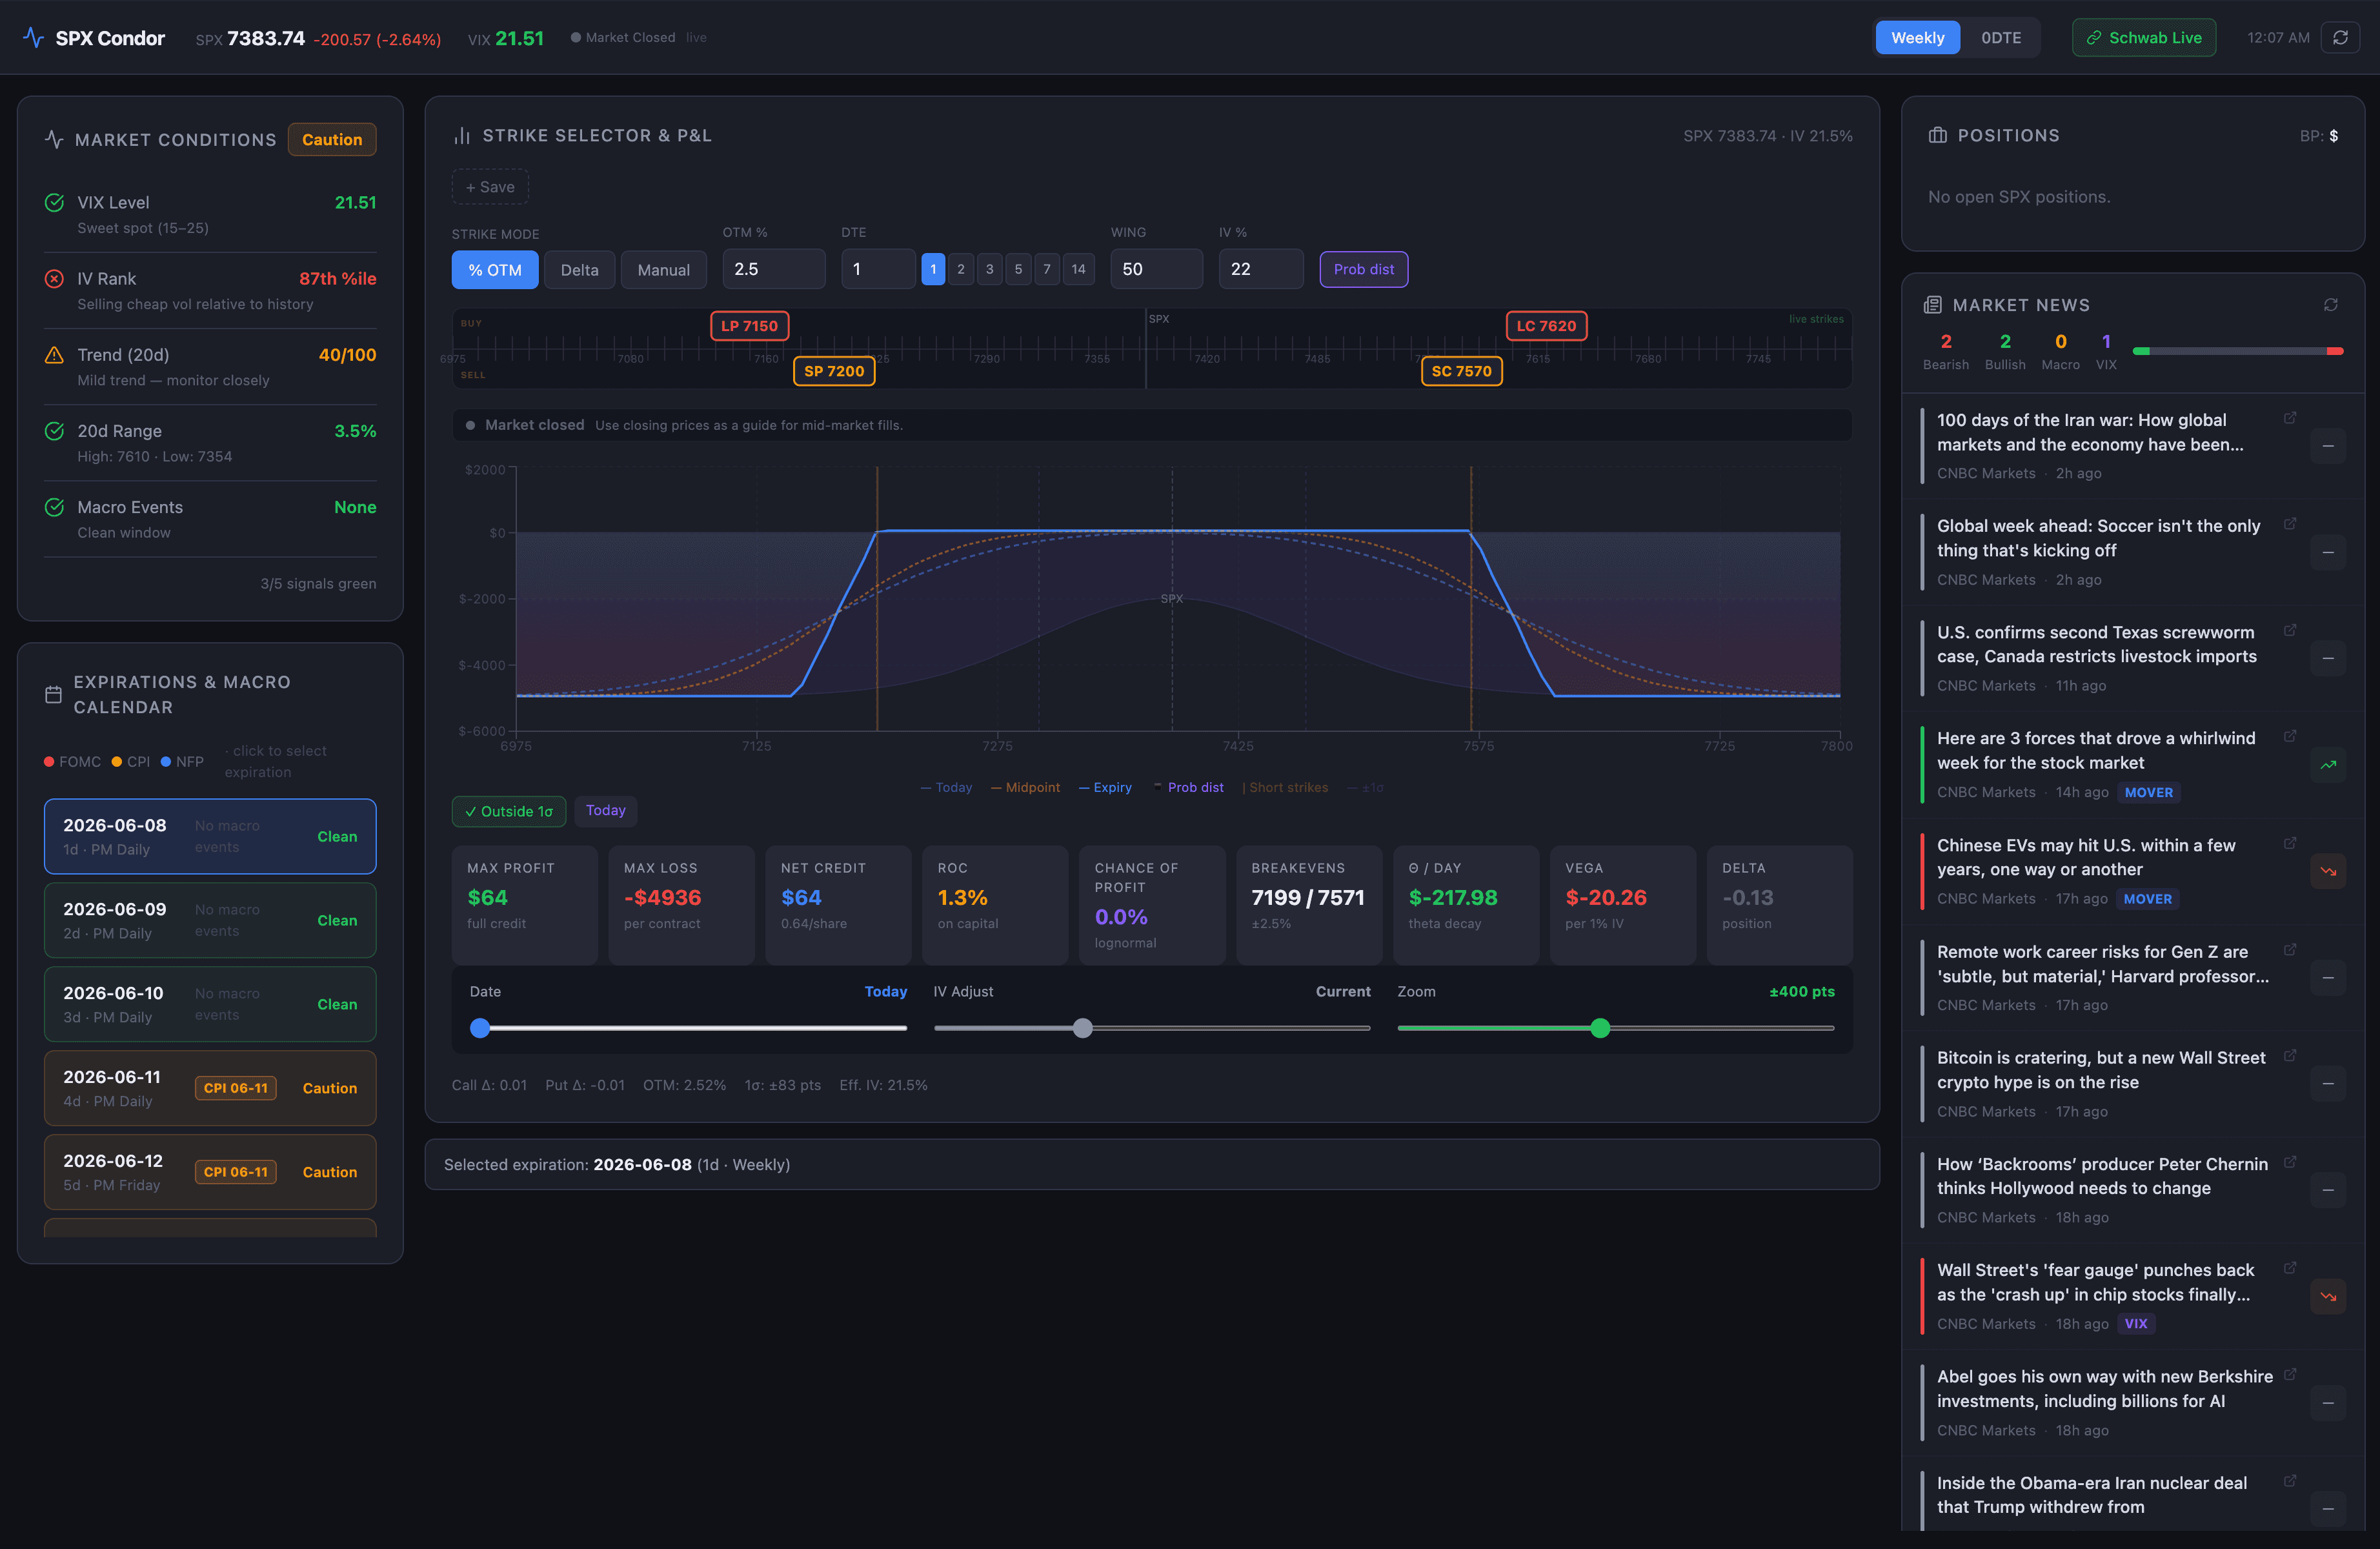Click bullish trend icon on whirlwind week article
The width and height of the screenshot is (2380, 1549).
coord(2328,765)
